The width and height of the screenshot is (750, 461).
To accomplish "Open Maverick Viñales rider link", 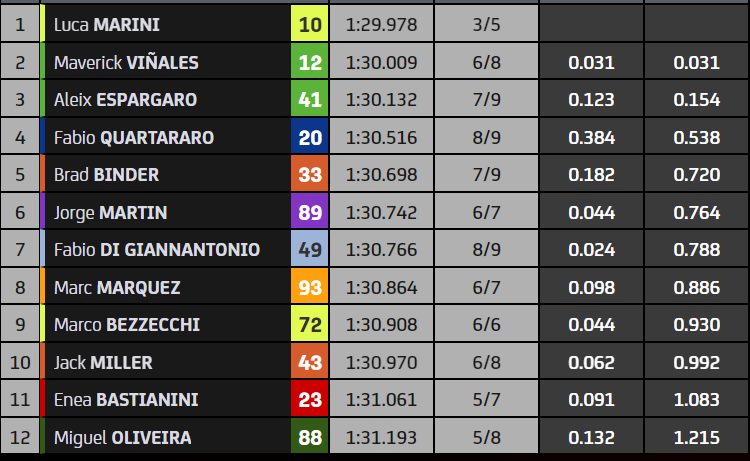I will pos(126,62).
